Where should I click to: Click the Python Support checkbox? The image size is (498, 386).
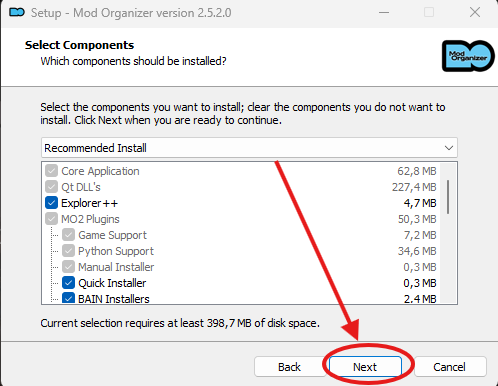click(68, 251)
